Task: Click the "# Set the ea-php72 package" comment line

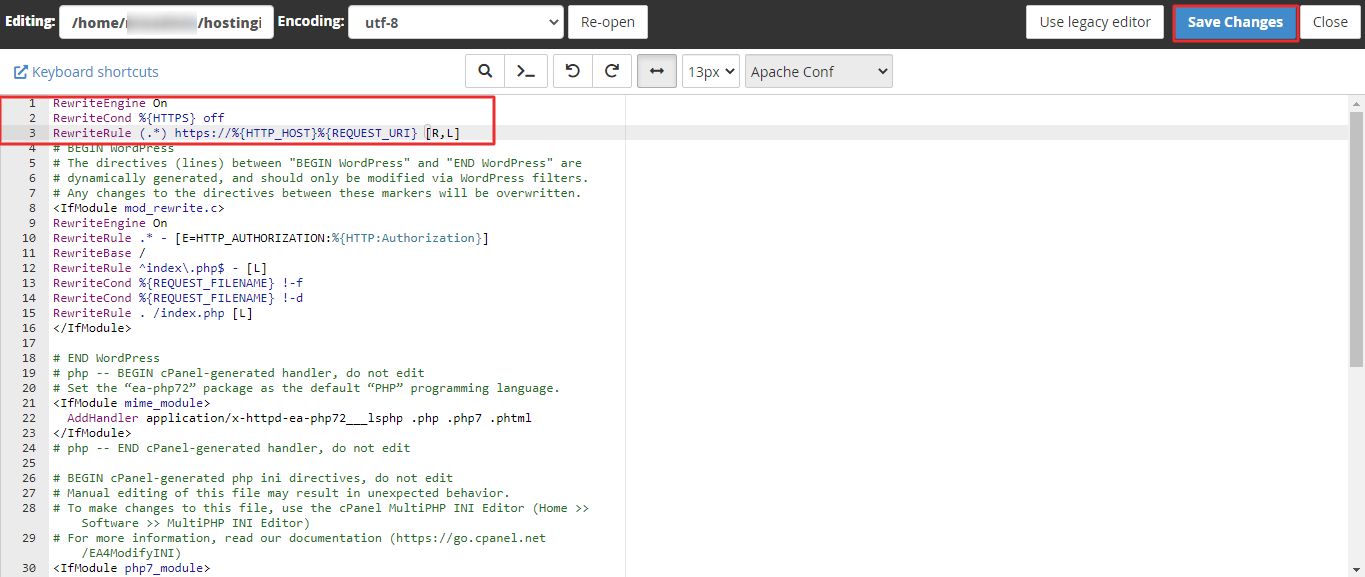Action: [307, 388]
